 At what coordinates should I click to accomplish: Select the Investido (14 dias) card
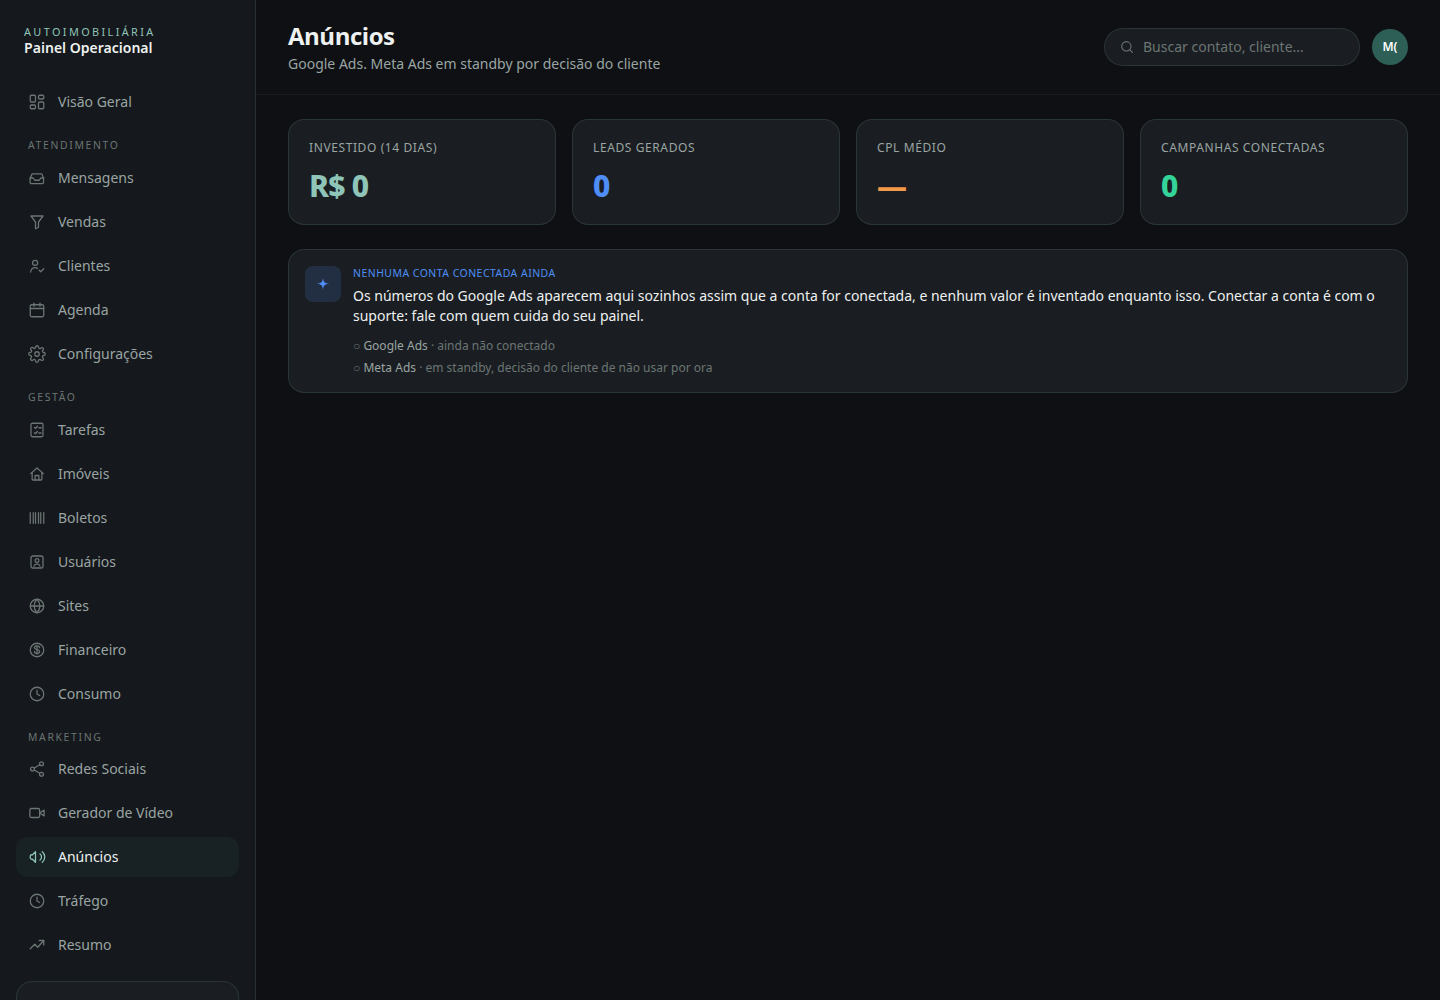coord(422,172)
